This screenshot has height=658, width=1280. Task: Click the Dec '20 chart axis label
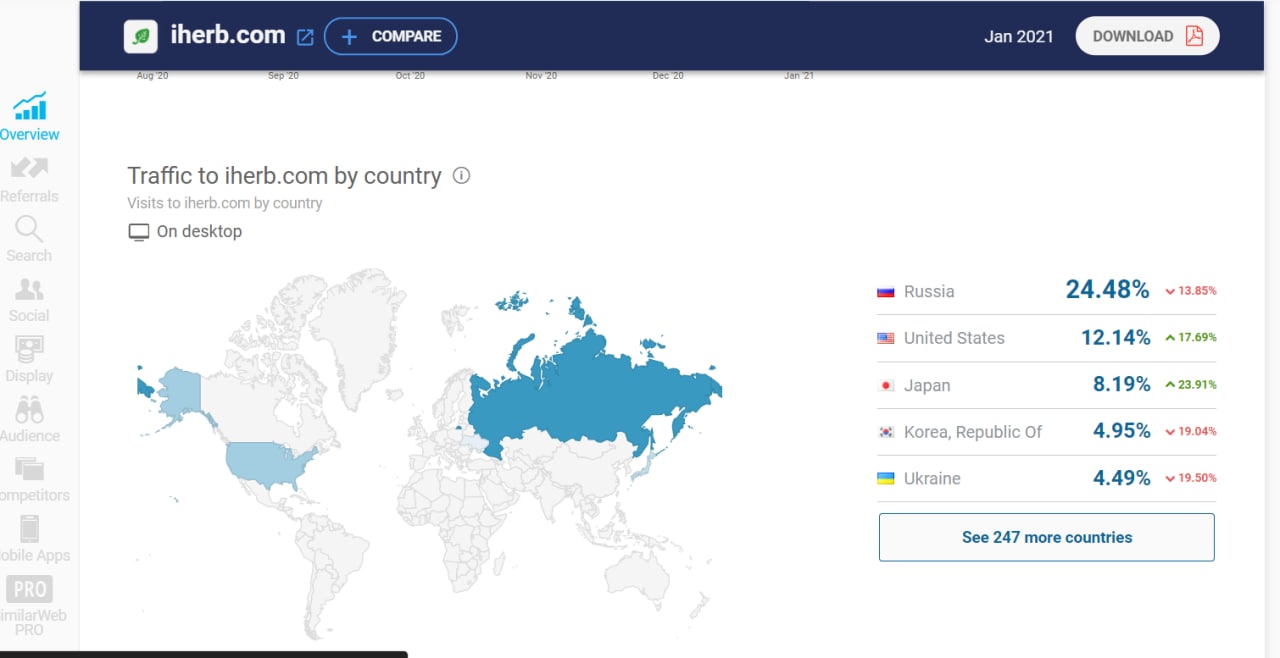(668, 76)
